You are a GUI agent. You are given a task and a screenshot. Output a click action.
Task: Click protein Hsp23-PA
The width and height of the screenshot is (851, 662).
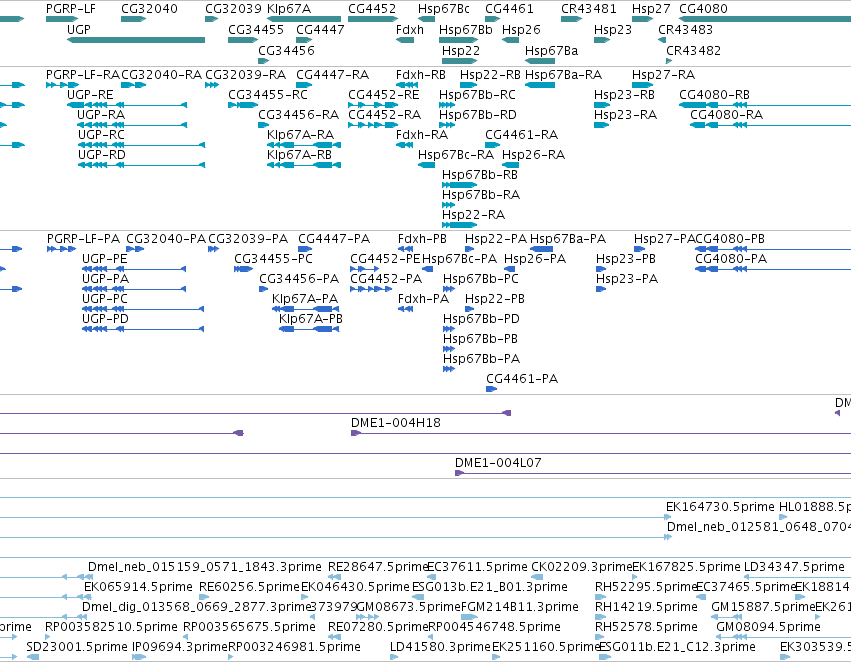tap(627, 278)
